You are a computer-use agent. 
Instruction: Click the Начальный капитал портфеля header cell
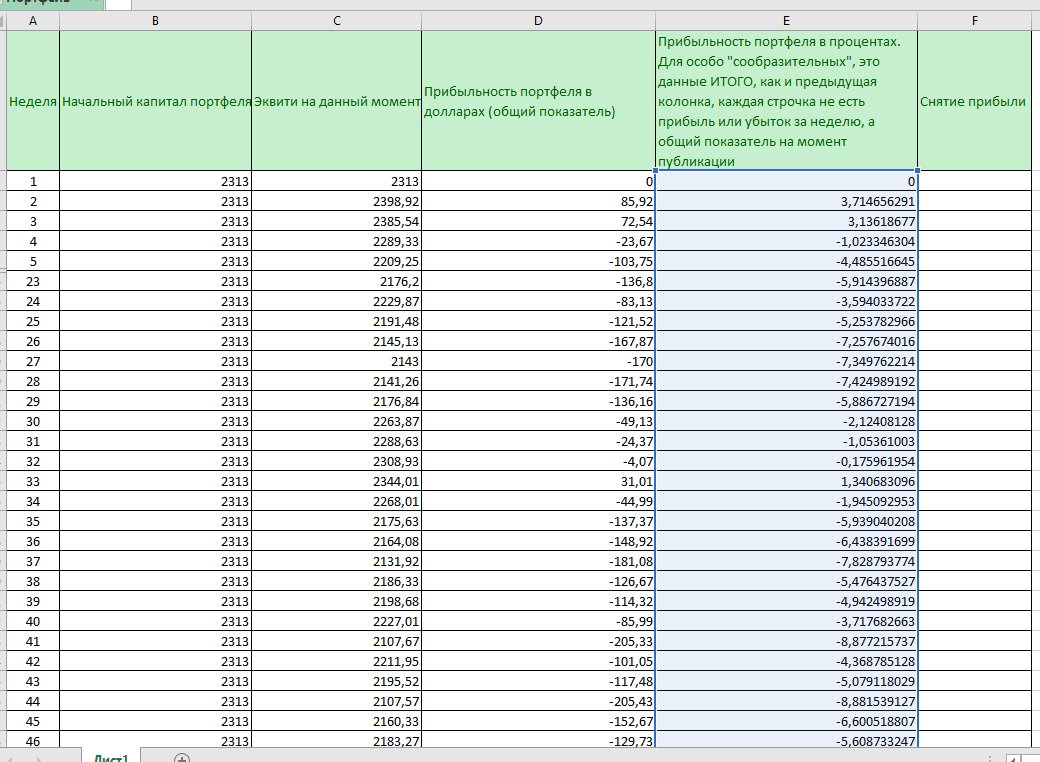[155, 101]
